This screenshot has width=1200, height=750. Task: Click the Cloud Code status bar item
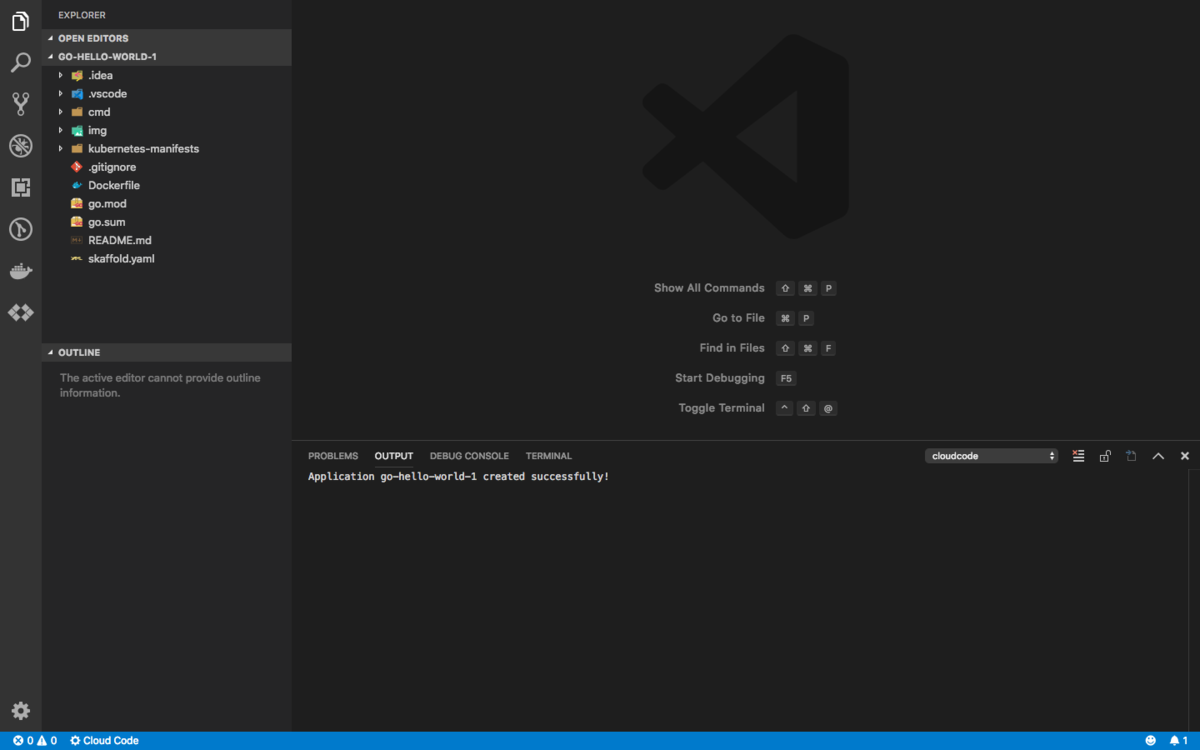click(x=104, y=741)
